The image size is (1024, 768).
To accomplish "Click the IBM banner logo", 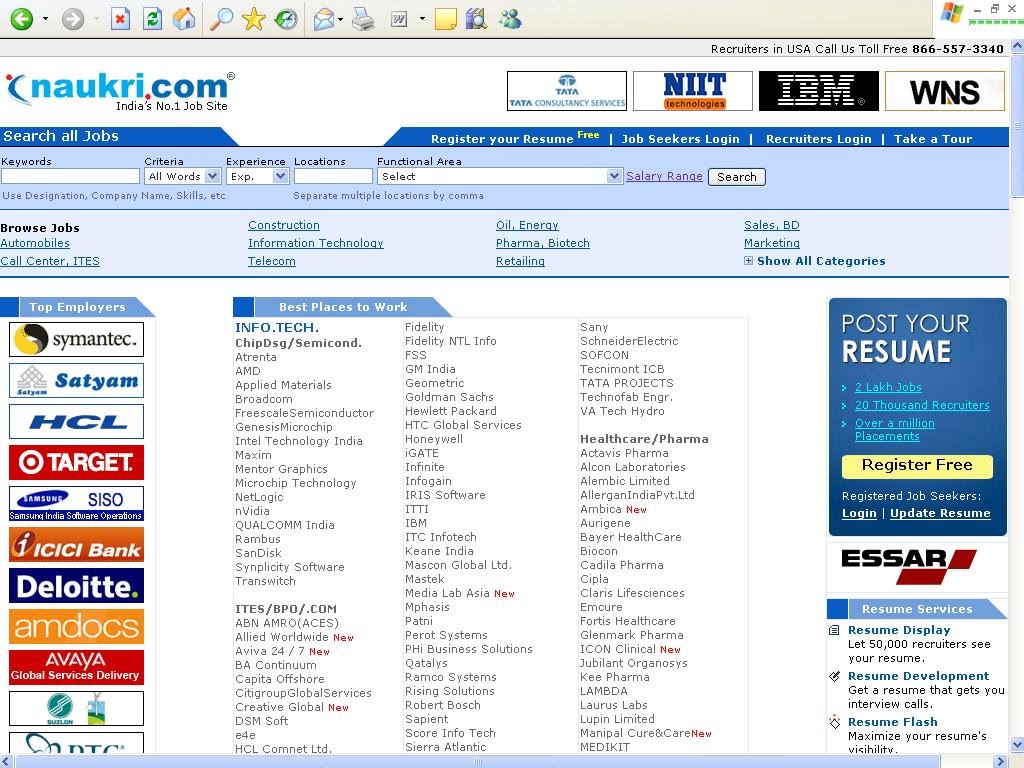I will click(819, 91).
